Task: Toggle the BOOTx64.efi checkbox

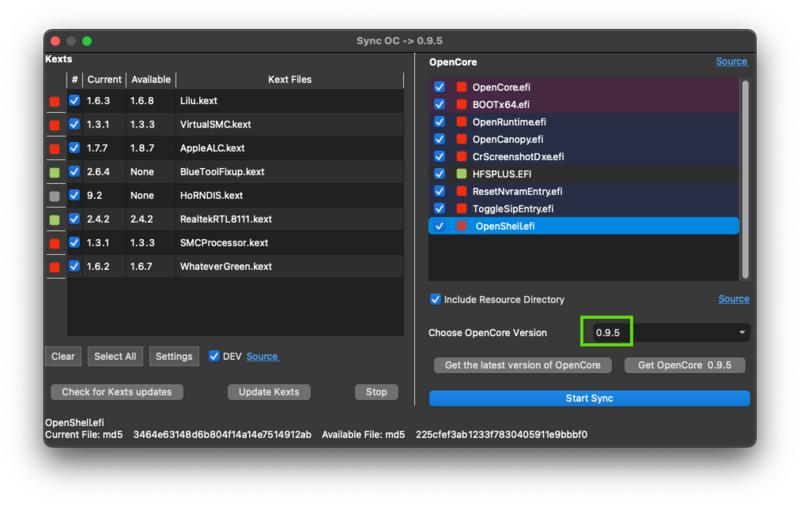Action: tap(439, 104)
